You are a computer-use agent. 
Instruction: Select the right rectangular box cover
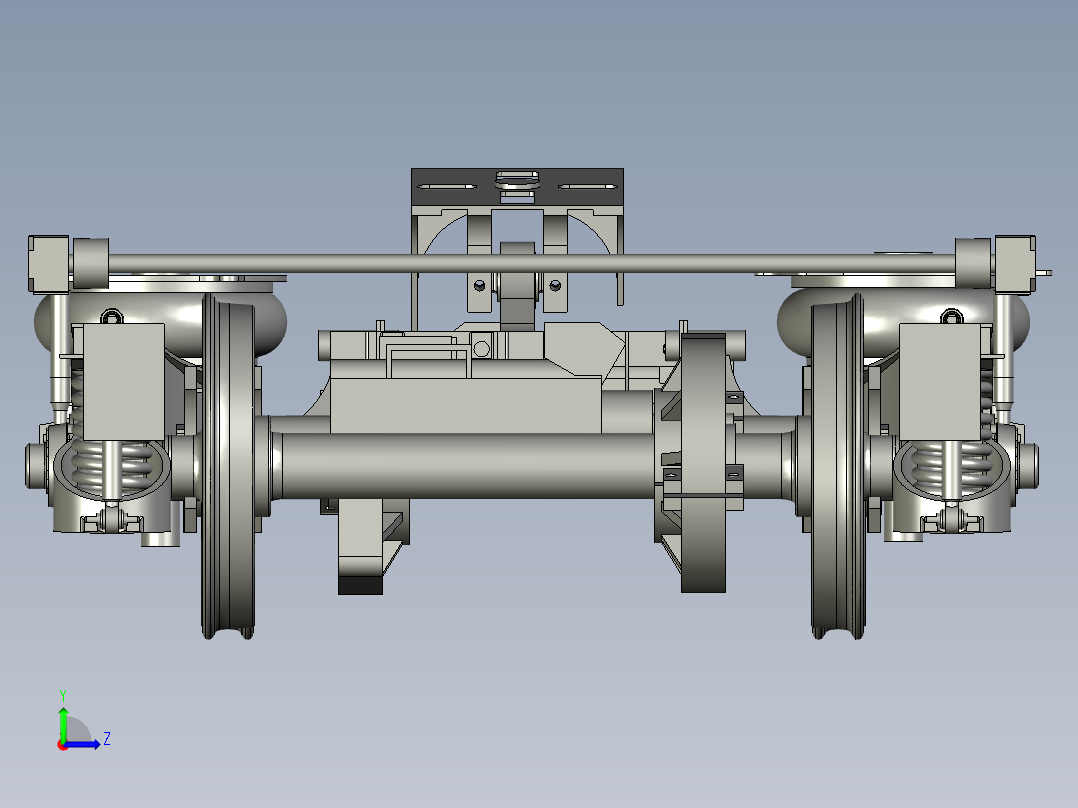940,382
